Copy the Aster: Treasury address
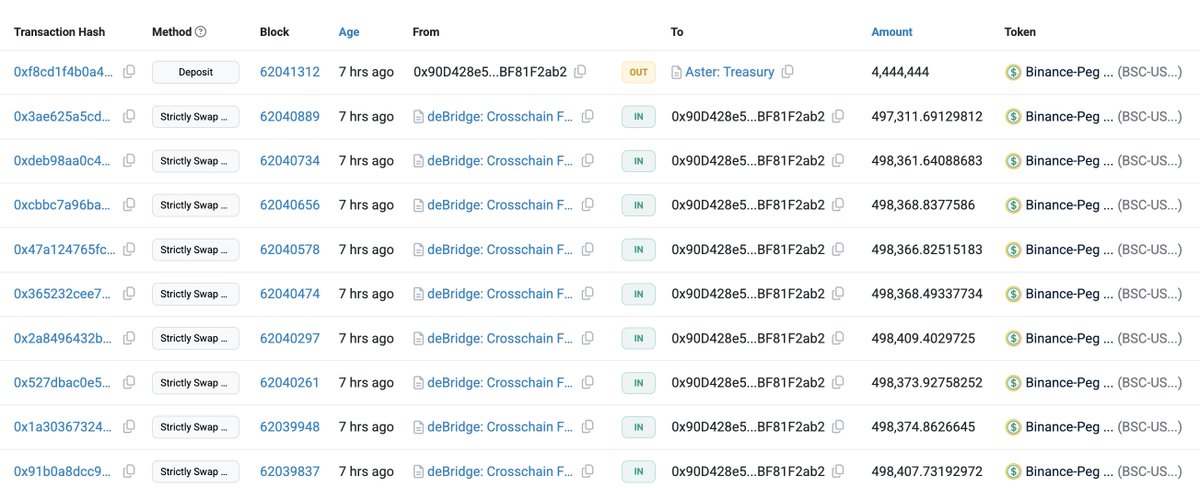Image resolution: width=1200 pixels, height=488 pixels. pos(788,72)
